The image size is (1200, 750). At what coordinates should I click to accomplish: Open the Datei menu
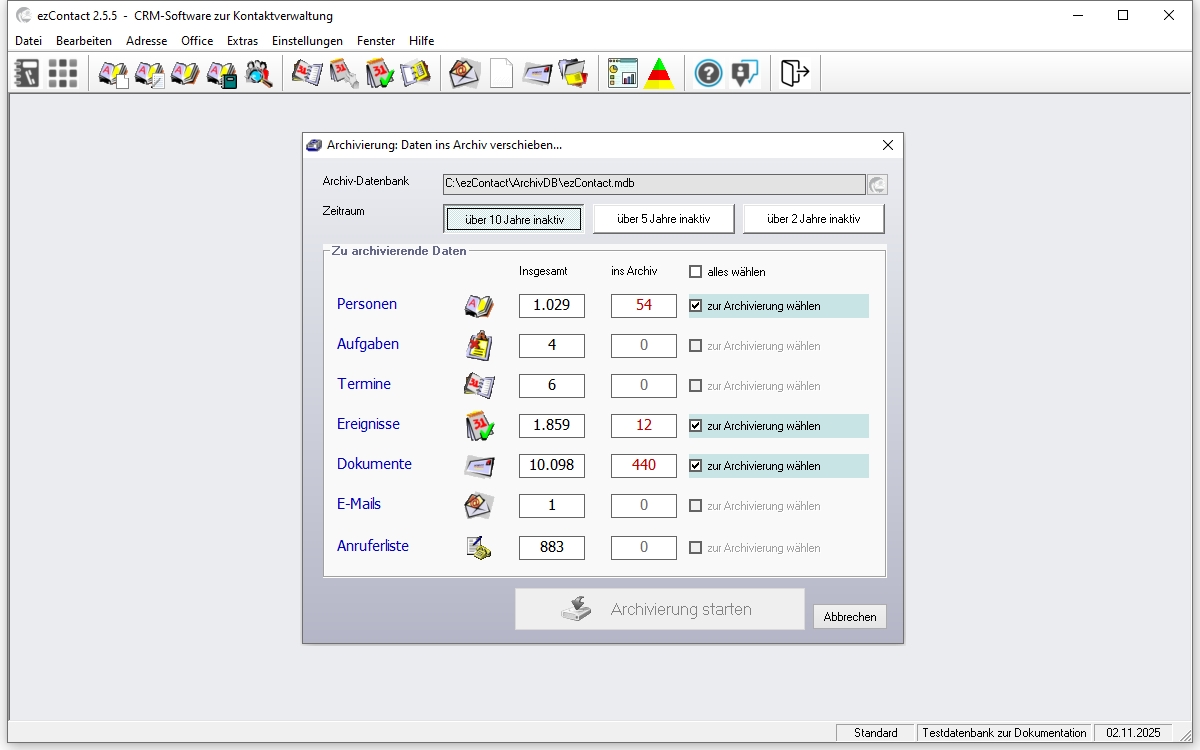(x=28, y=41)
